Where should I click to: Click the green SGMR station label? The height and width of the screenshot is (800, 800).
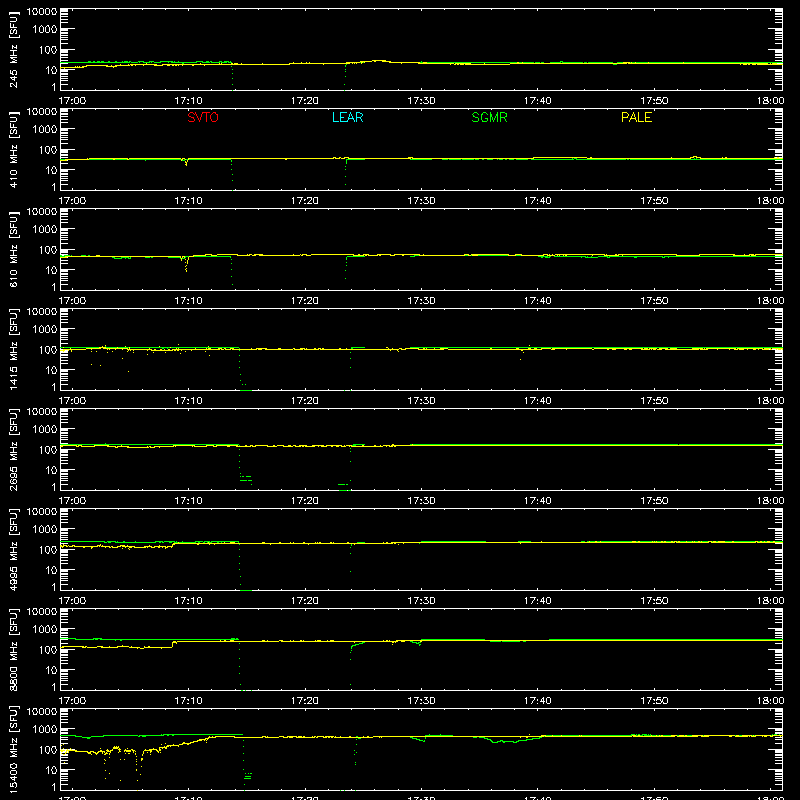coord(489,117)
